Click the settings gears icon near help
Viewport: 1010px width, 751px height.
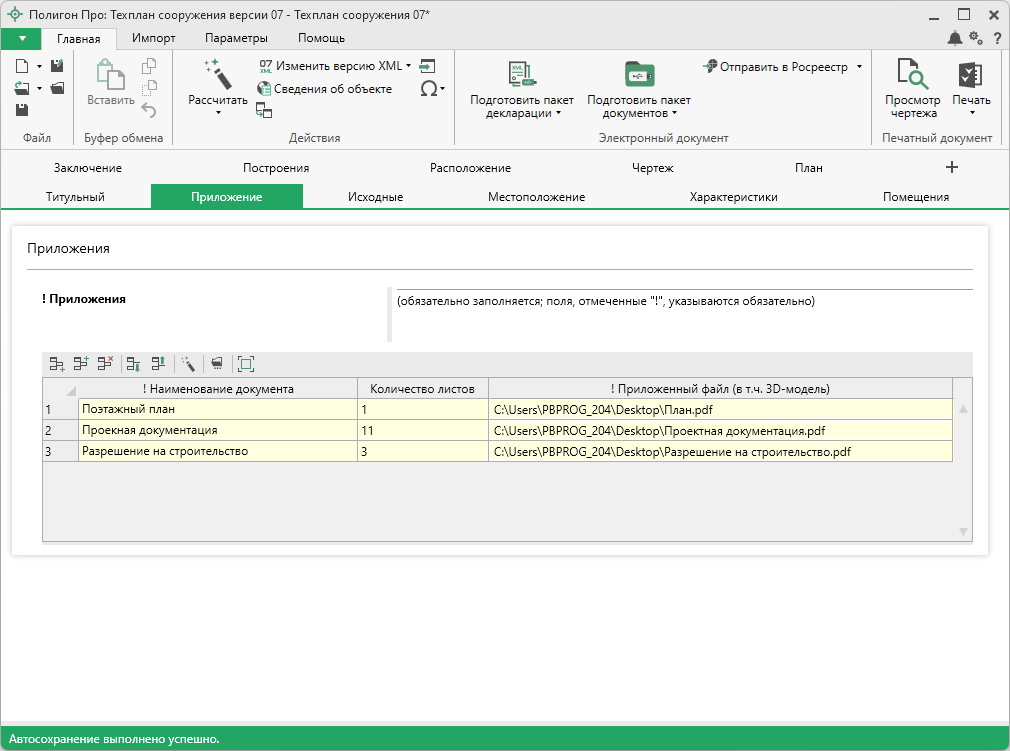[x=975, y=38]
